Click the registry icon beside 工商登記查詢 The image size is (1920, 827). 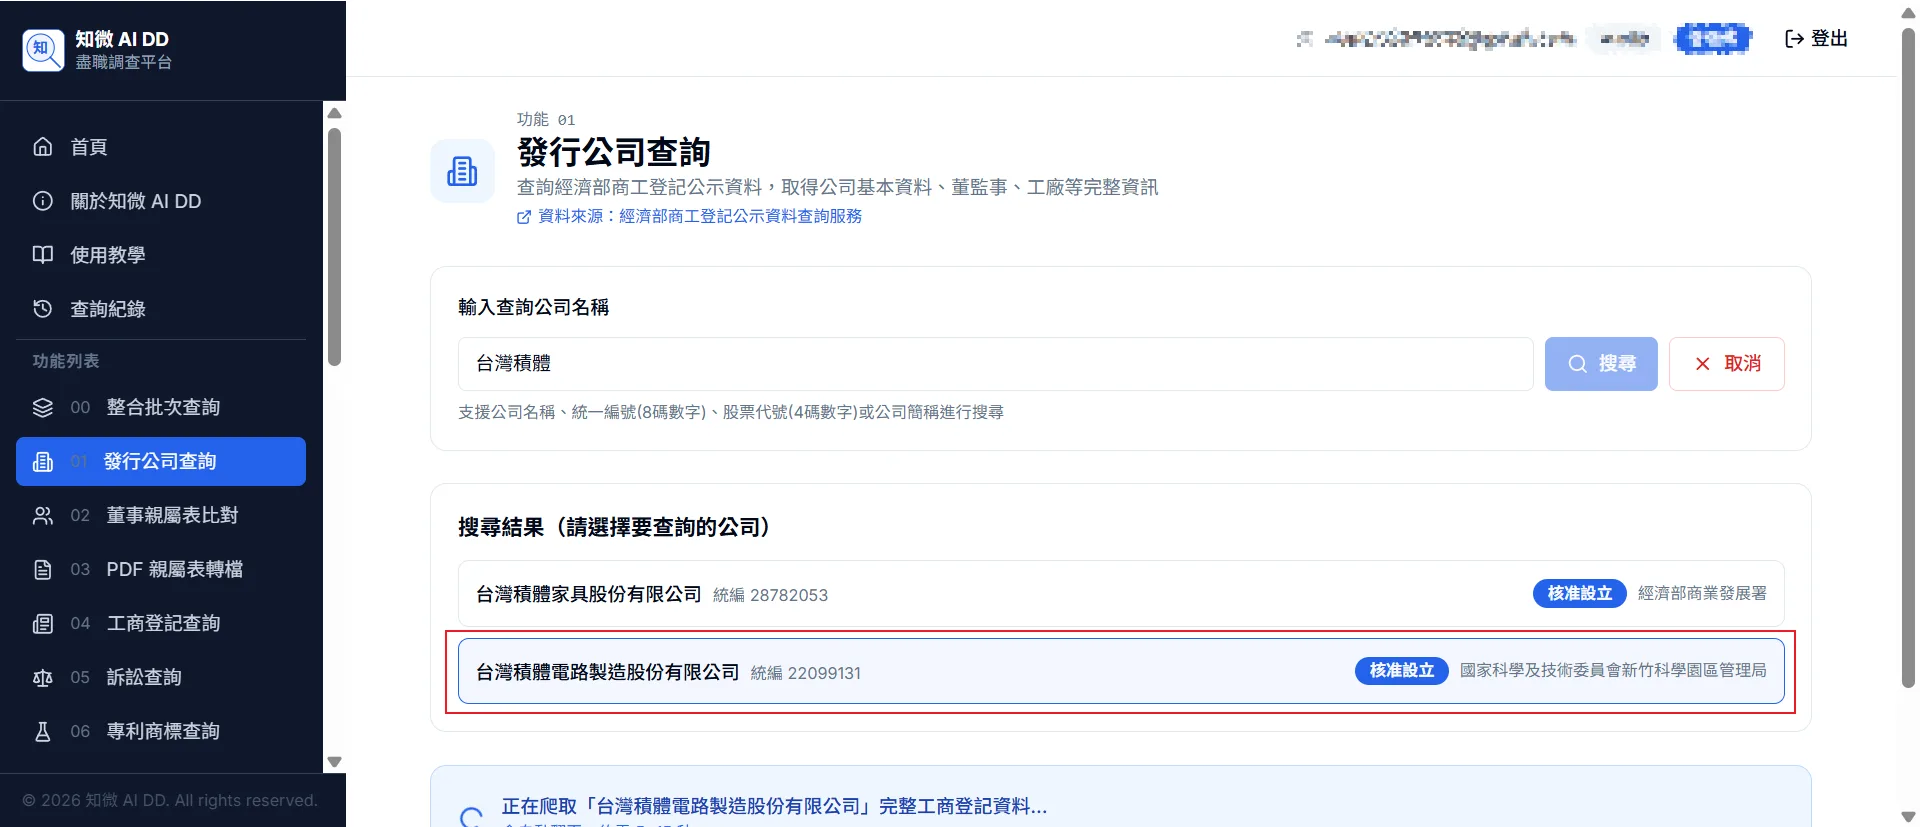42,623
